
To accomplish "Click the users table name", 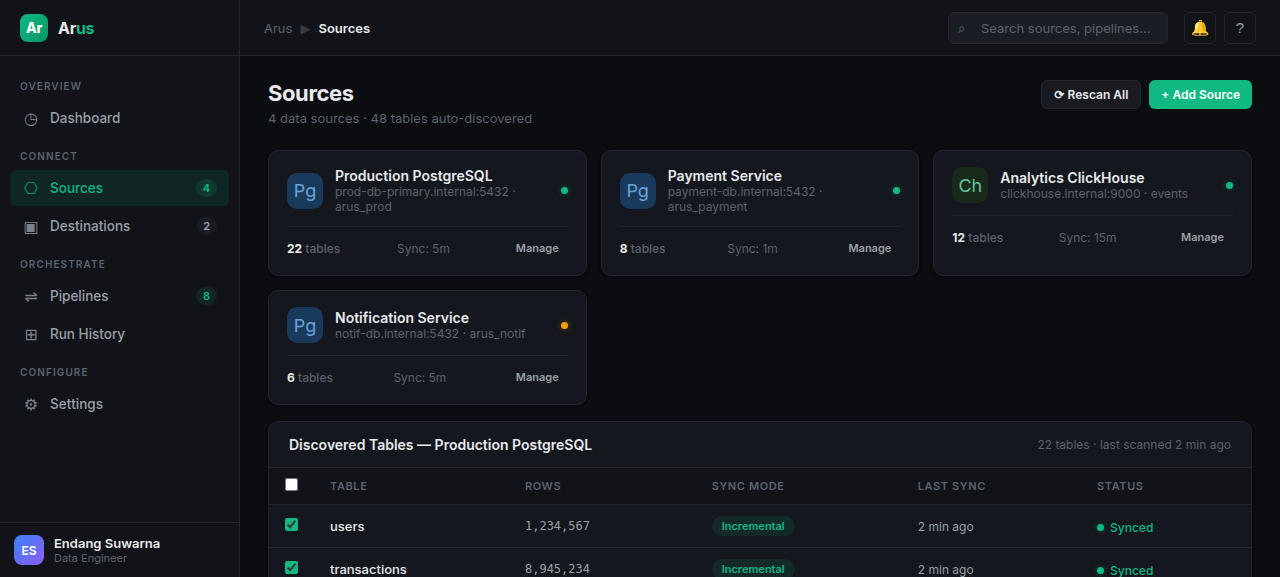I will (347, 527).
